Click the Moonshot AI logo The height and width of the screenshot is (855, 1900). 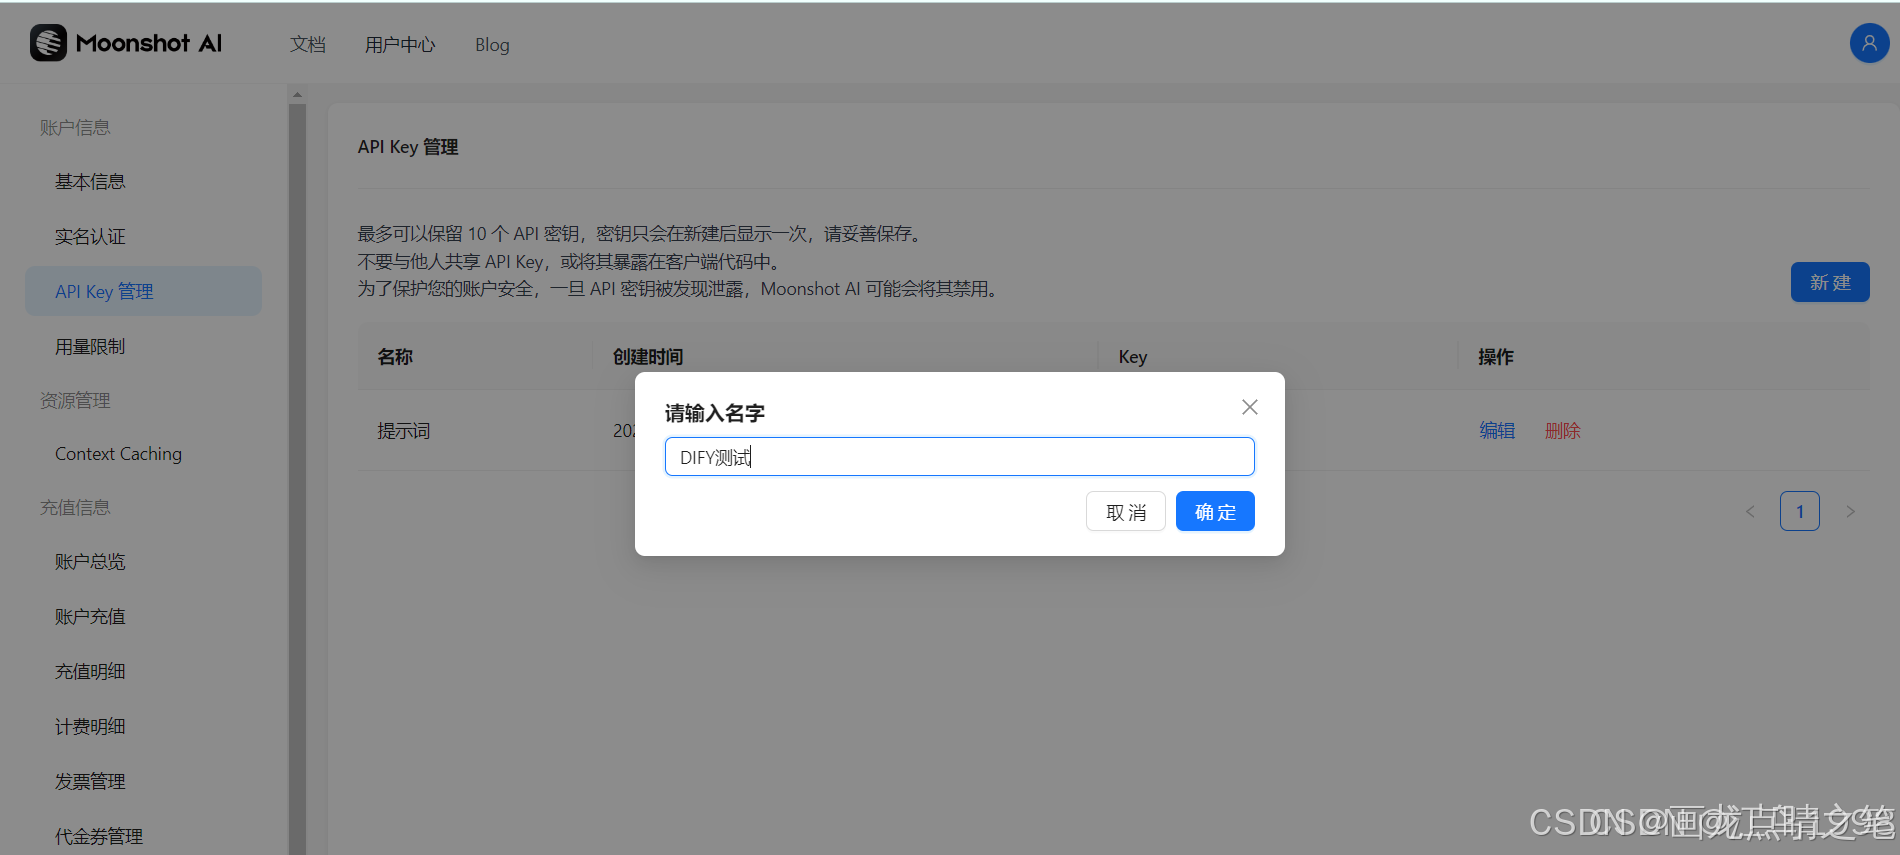[x=126, y=43]
